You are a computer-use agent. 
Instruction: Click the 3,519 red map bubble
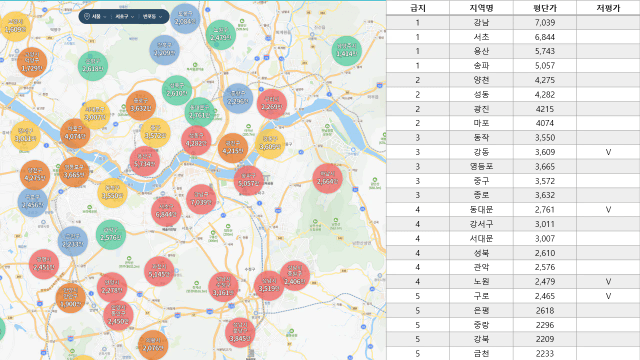tap(269, 285)
